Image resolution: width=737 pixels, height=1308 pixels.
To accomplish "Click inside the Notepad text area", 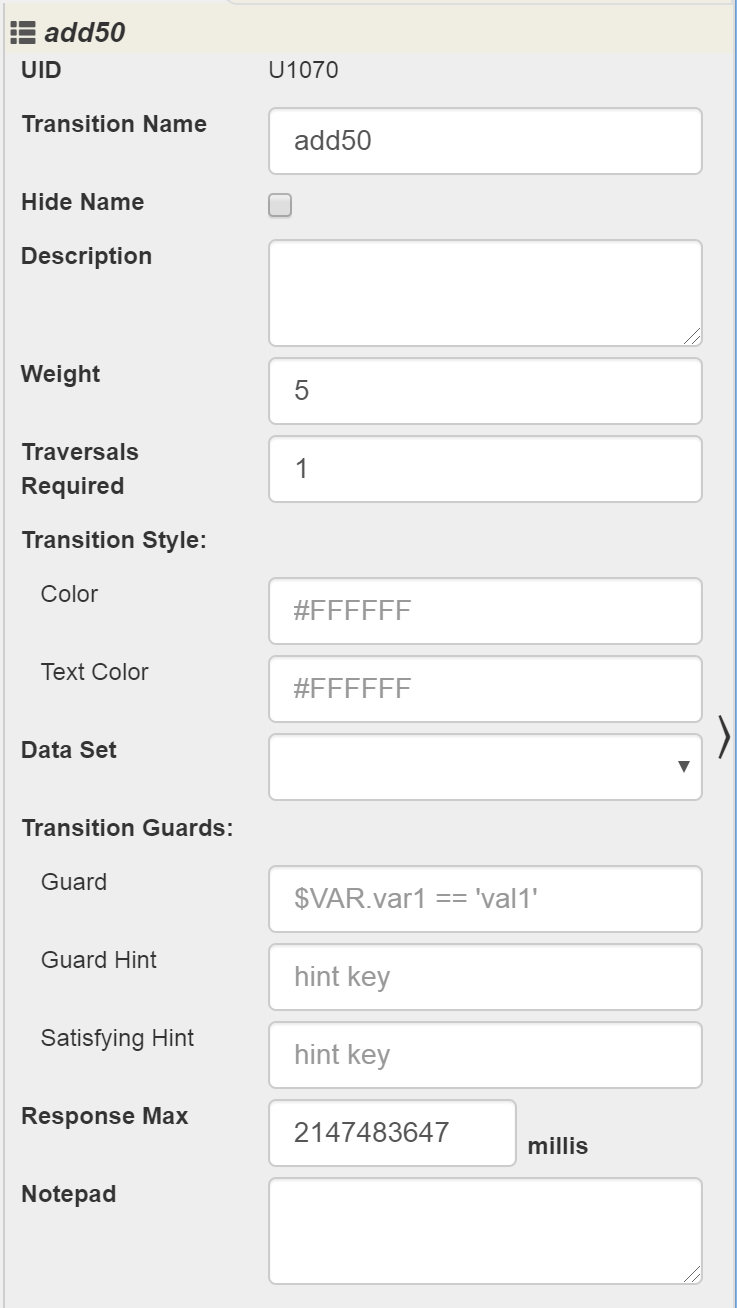I will (x=485, y=1231).
